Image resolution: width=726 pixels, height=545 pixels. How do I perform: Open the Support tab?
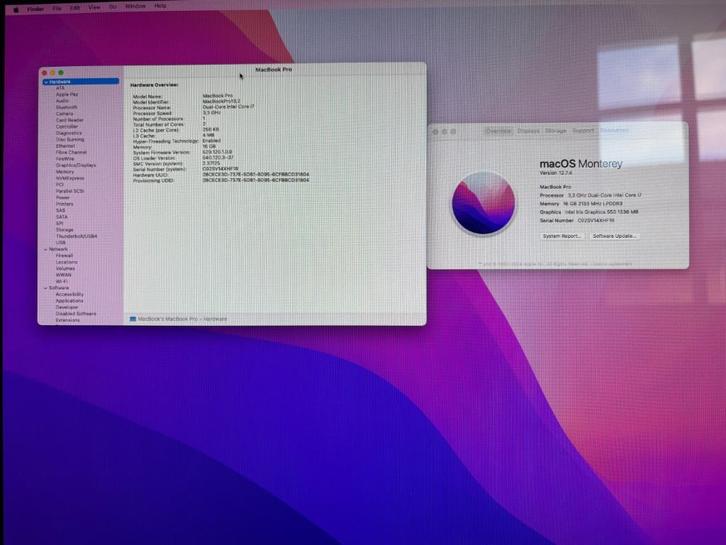pyautogui.click(x=583, y=130)
